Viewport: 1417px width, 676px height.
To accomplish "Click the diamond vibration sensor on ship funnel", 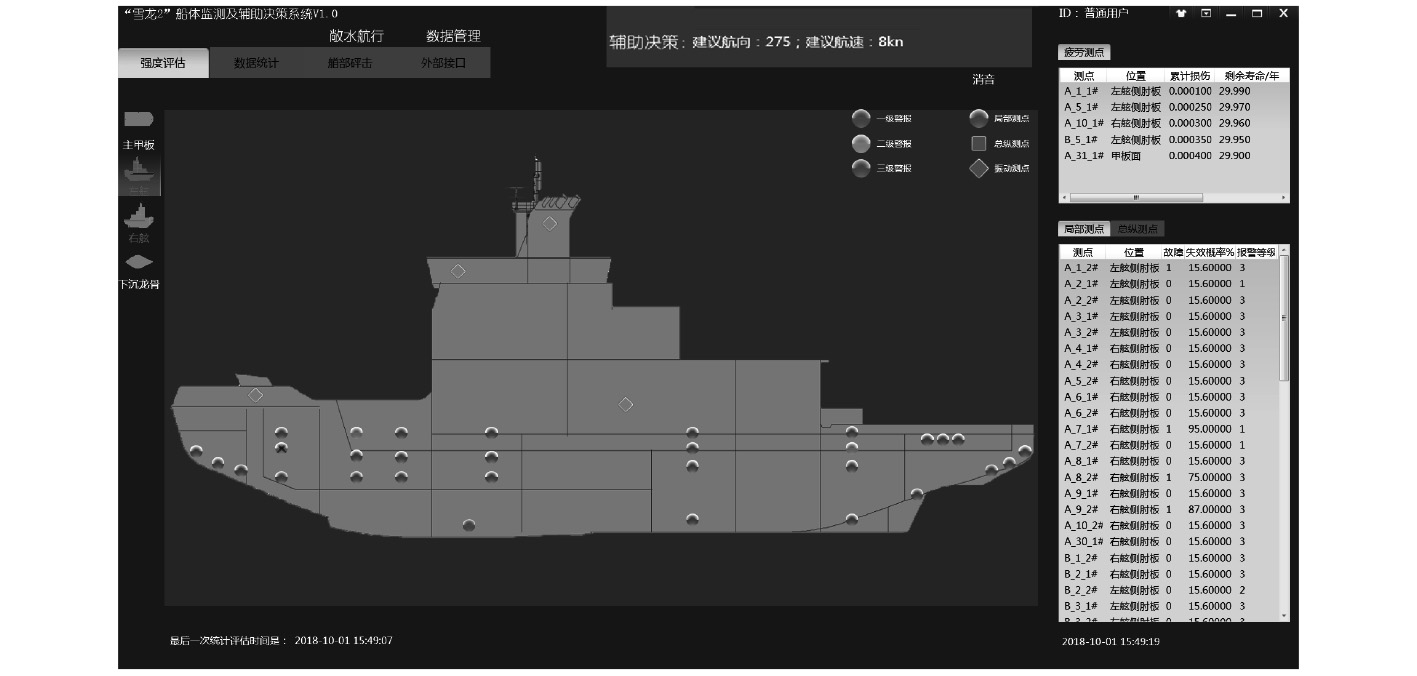I will 549,223.
